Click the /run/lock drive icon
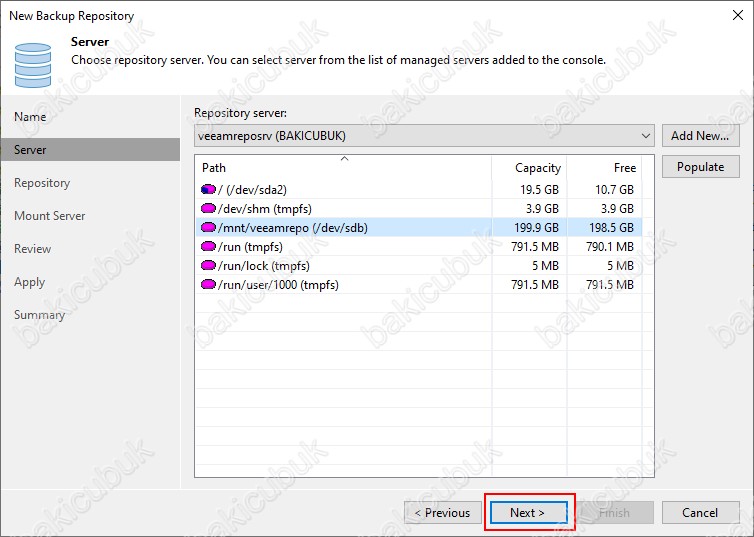Screen dimensions: 754x537 coord(208,265)
